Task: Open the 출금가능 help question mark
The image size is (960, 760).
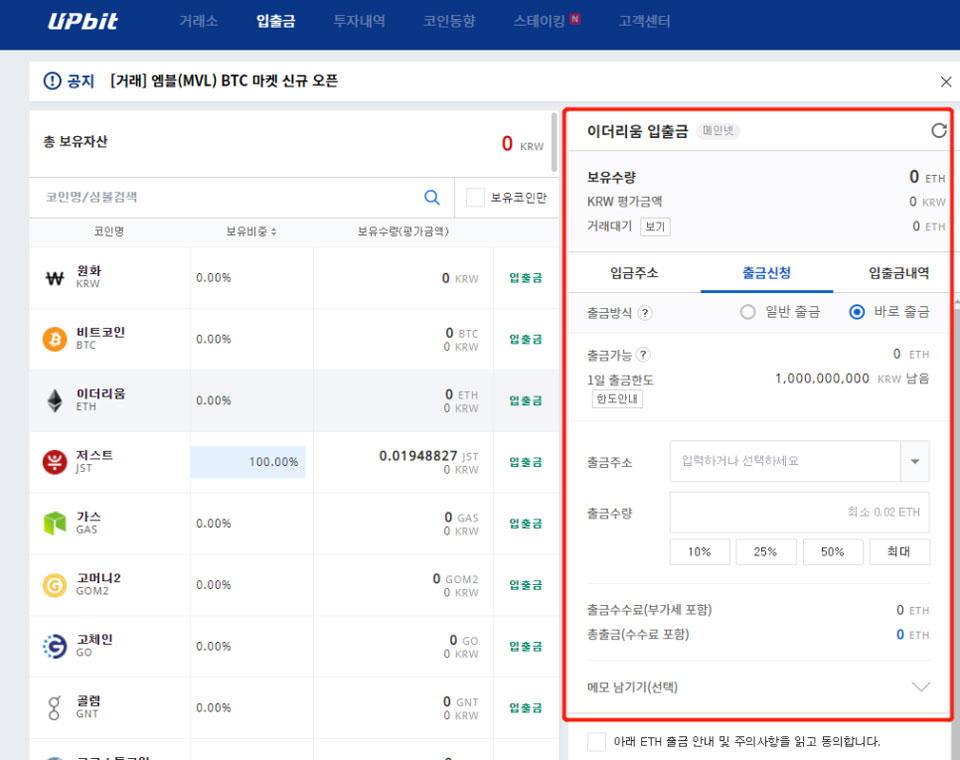Action: (x=643, y=354)
